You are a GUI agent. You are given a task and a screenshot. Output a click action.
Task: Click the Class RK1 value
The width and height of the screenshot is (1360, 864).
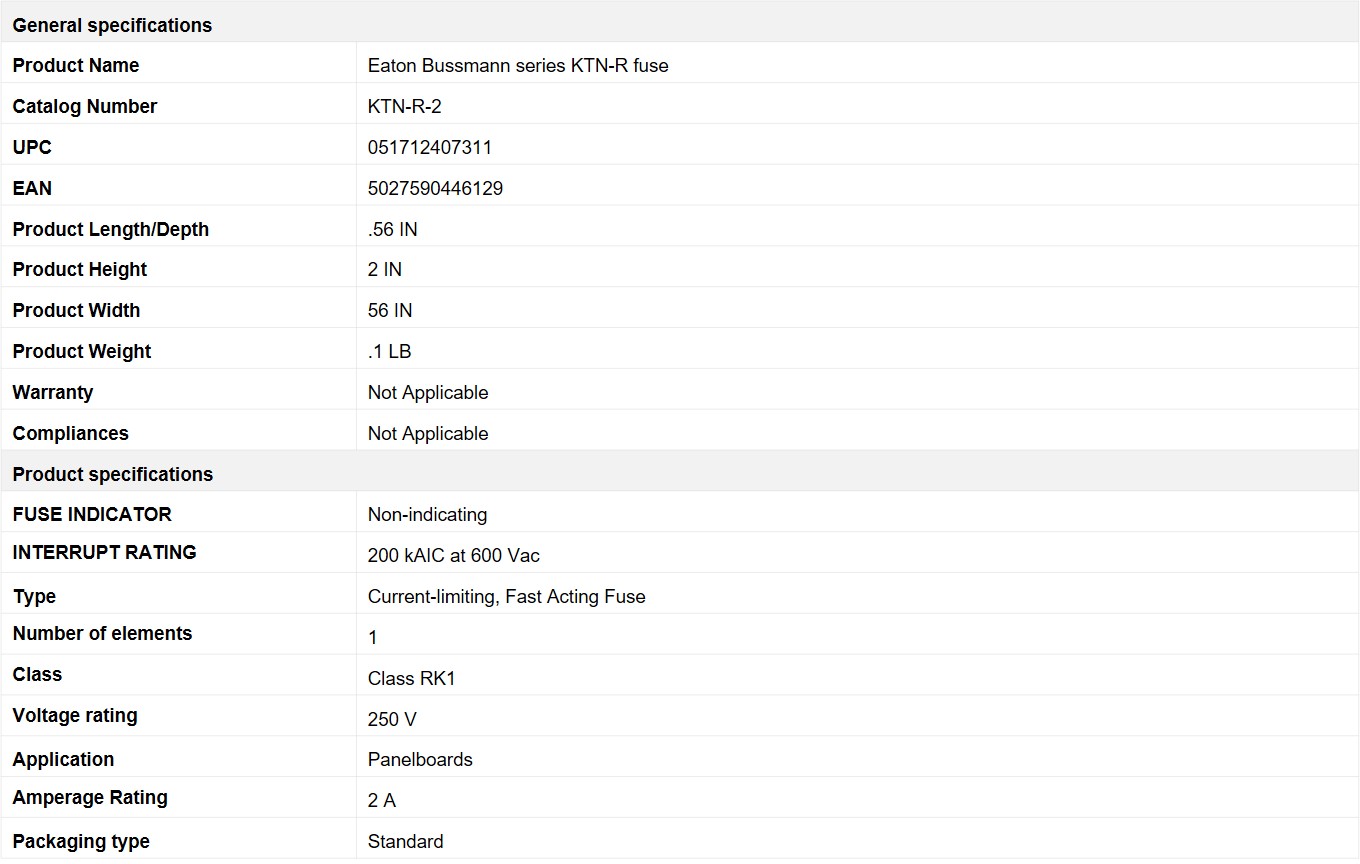point(412,679)
